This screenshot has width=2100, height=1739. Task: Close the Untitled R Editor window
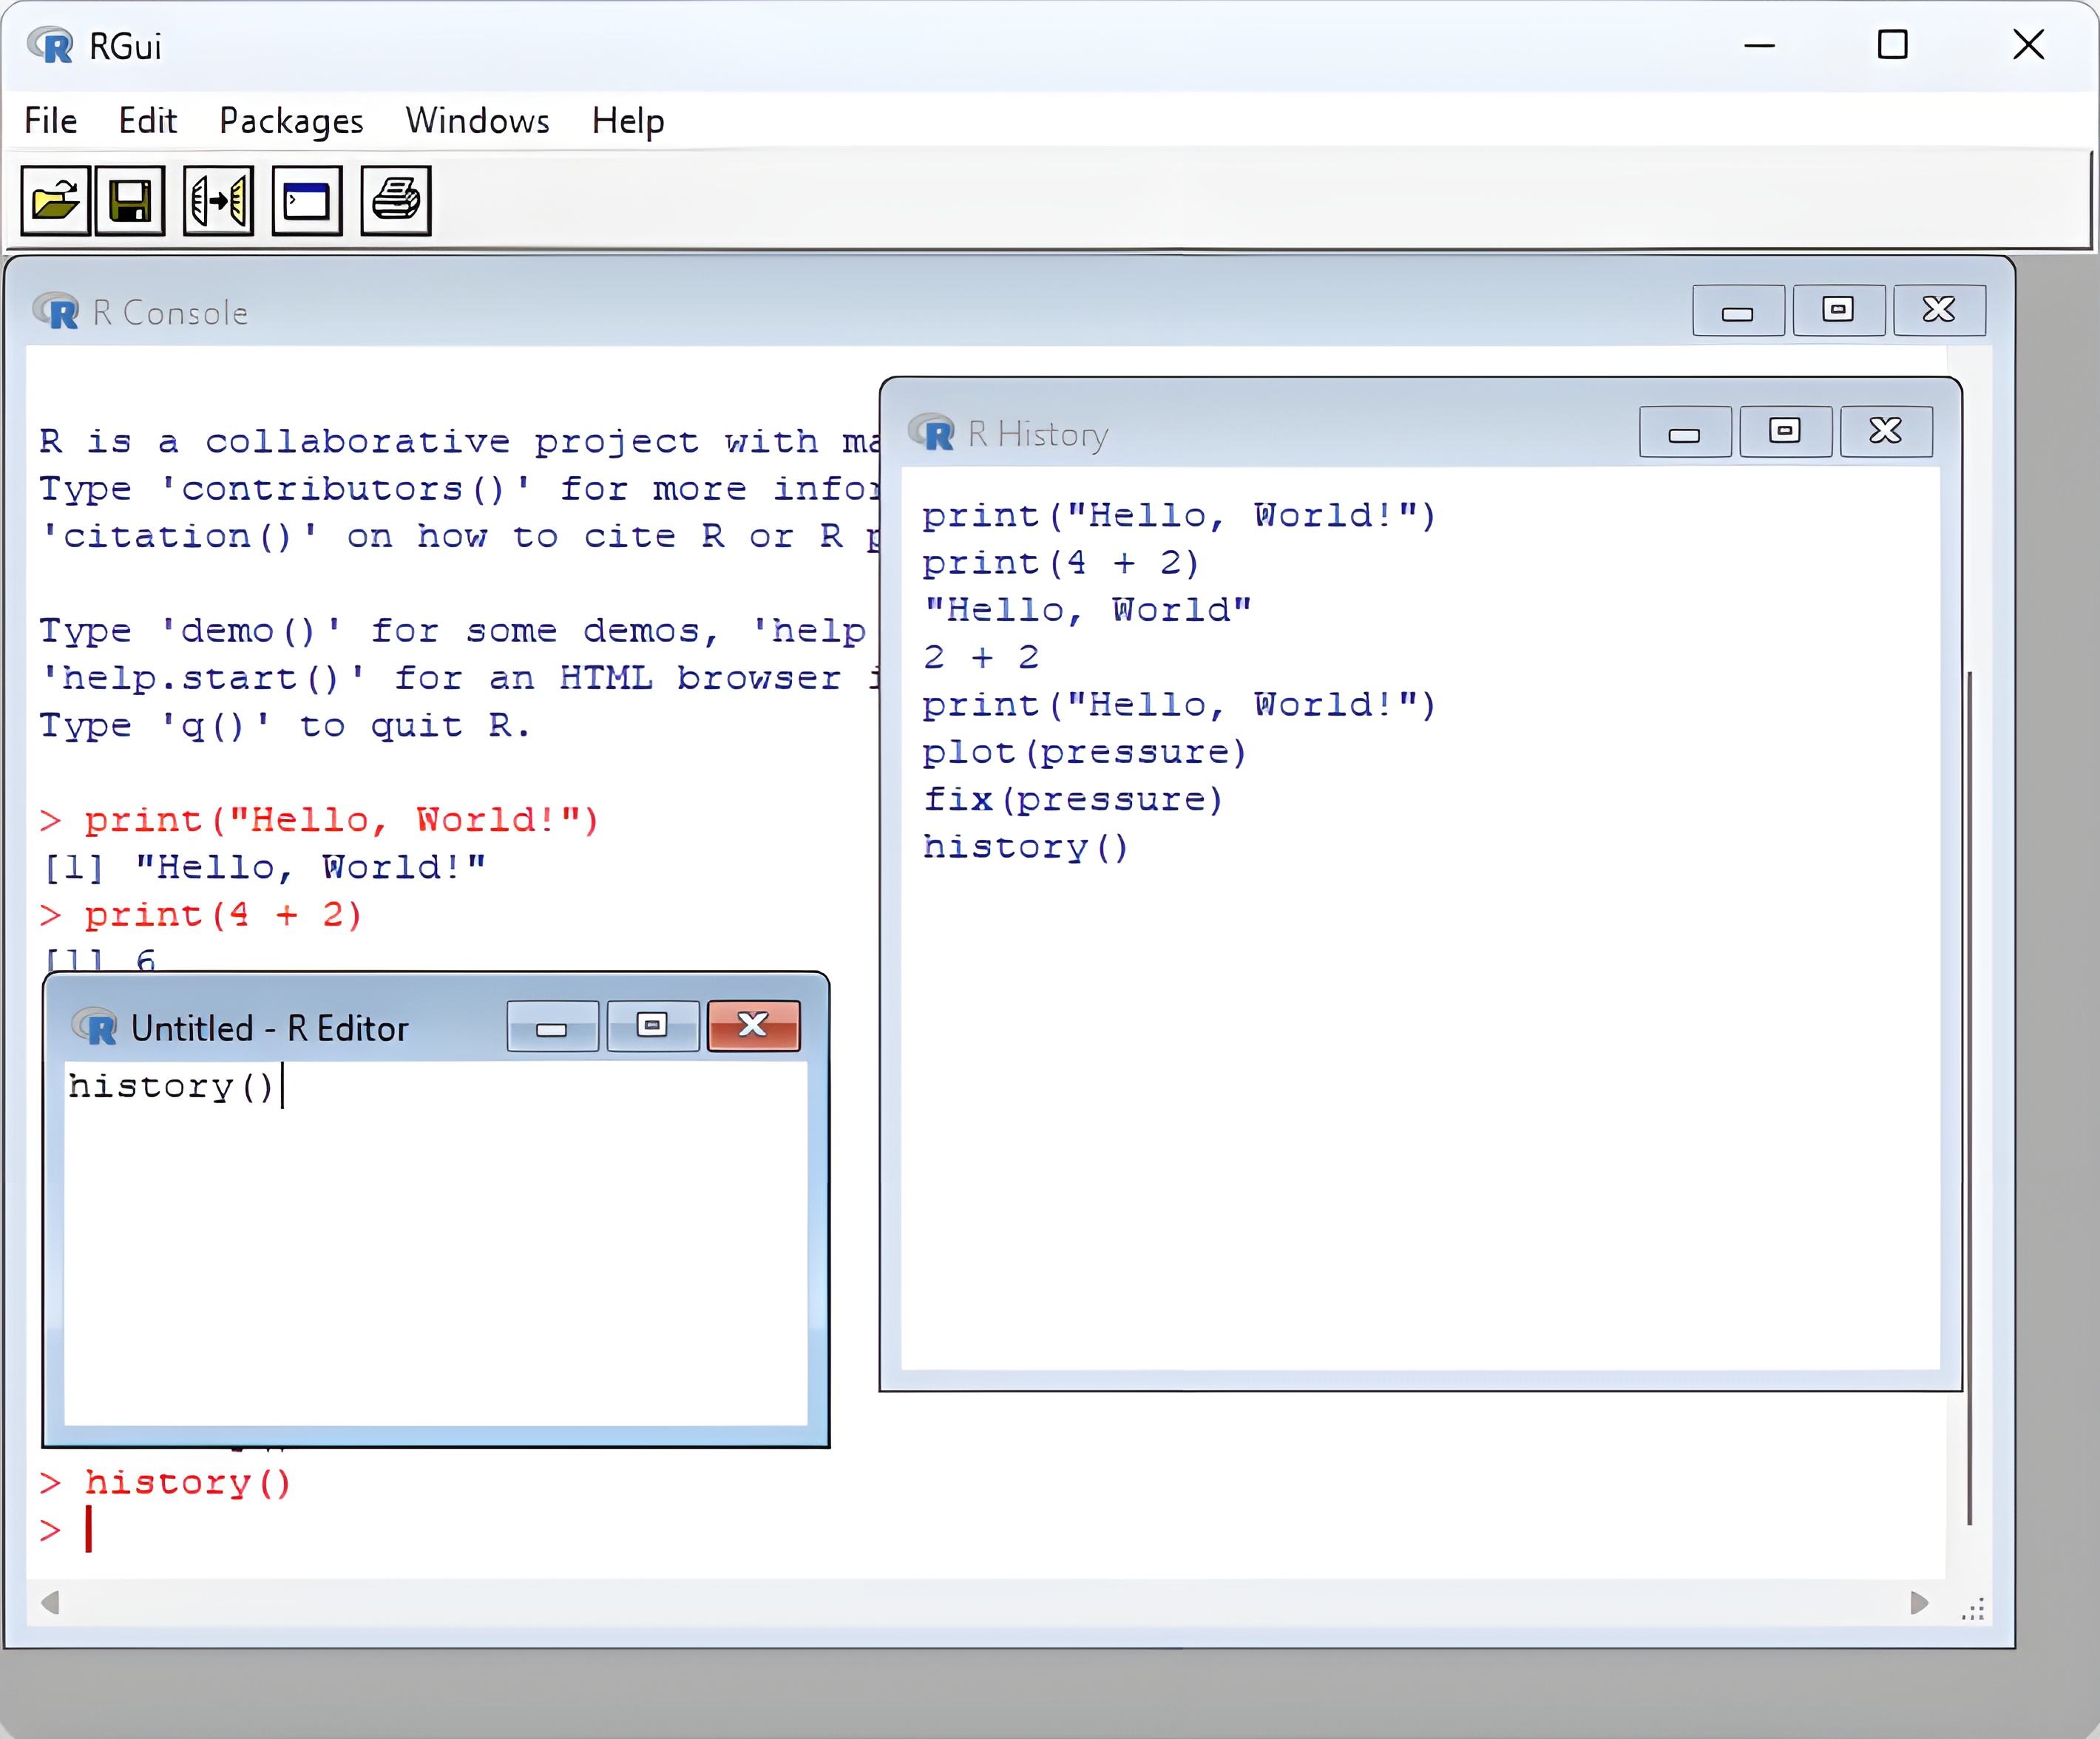pos(753,1025)
